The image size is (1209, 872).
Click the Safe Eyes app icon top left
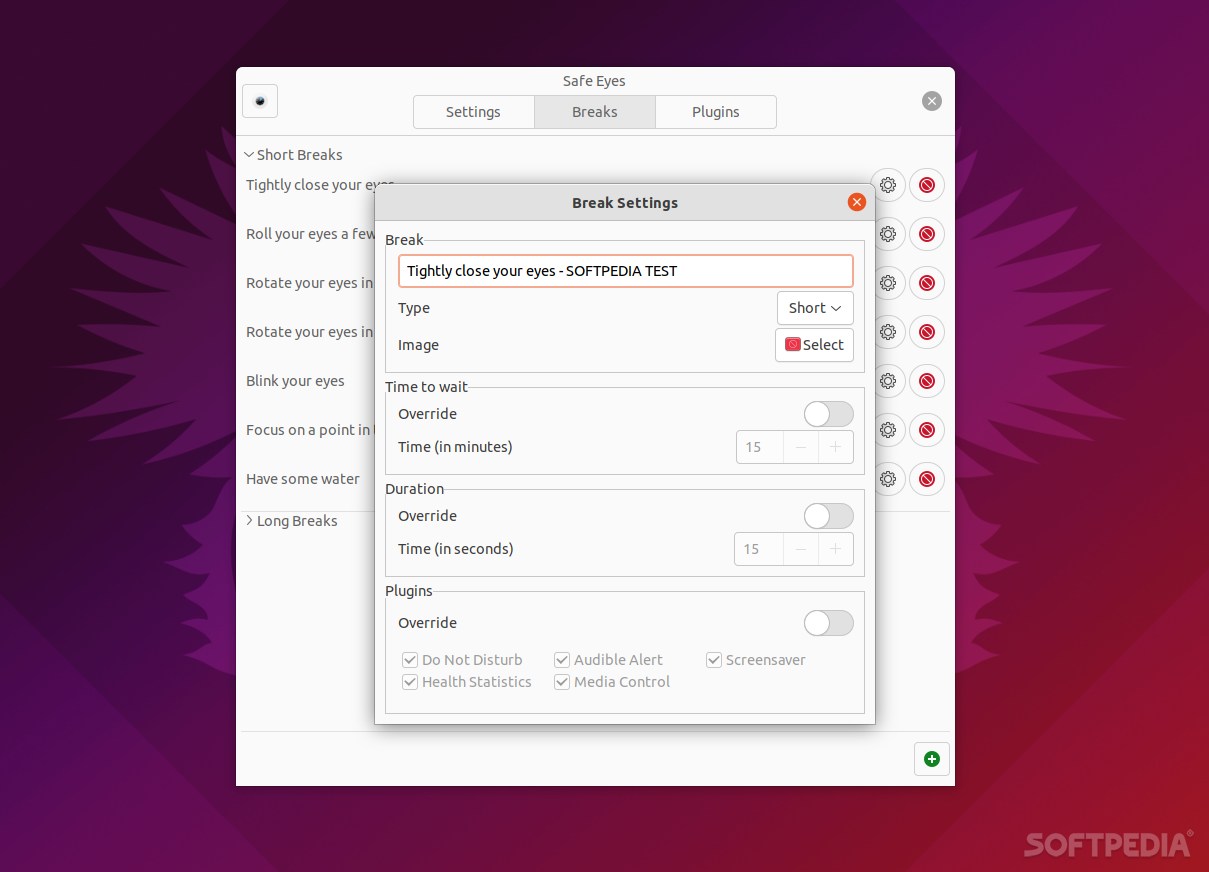[x=259, y=100]
